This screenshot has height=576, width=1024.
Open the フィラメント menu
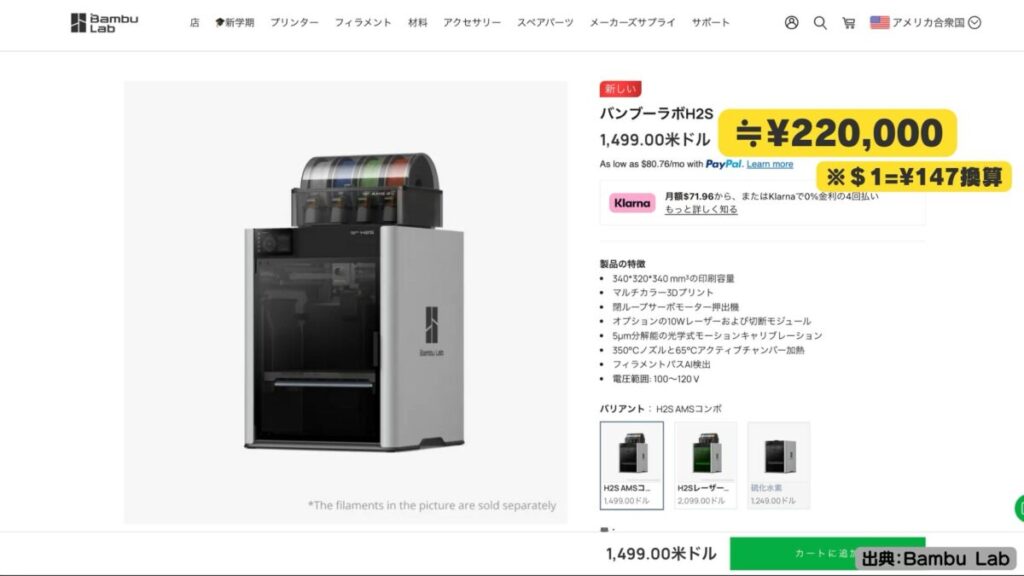(x=363, y=23)
